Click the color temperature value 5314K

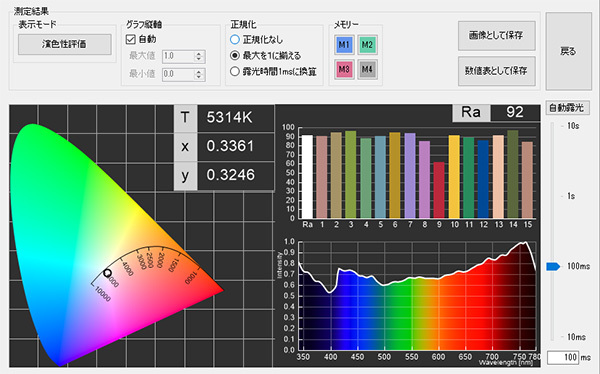[229, 118]
